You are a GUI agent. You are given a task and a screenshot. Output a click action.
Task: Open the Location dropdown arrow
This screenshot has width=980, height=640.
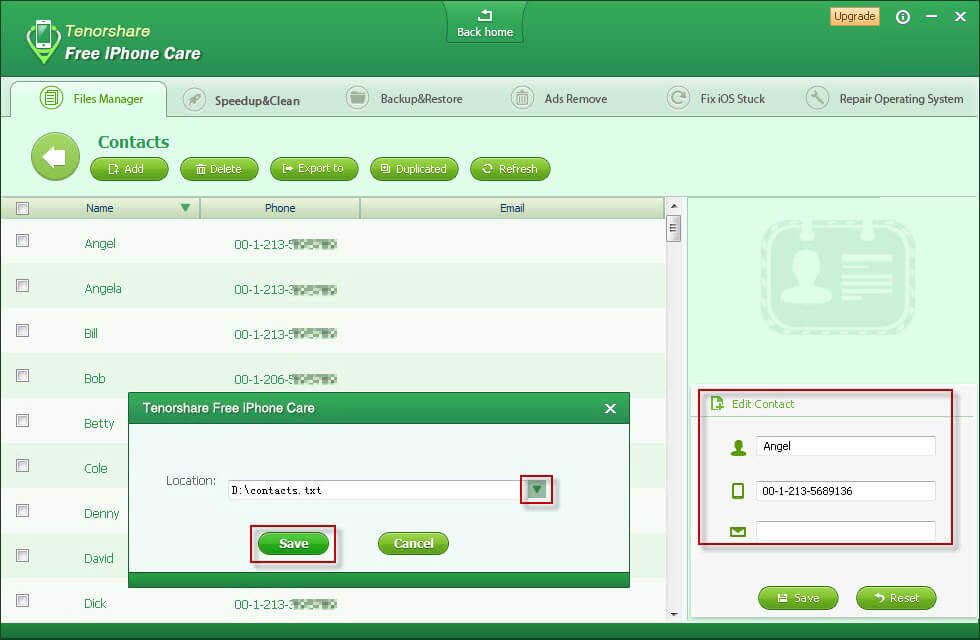tap(536, 489)
